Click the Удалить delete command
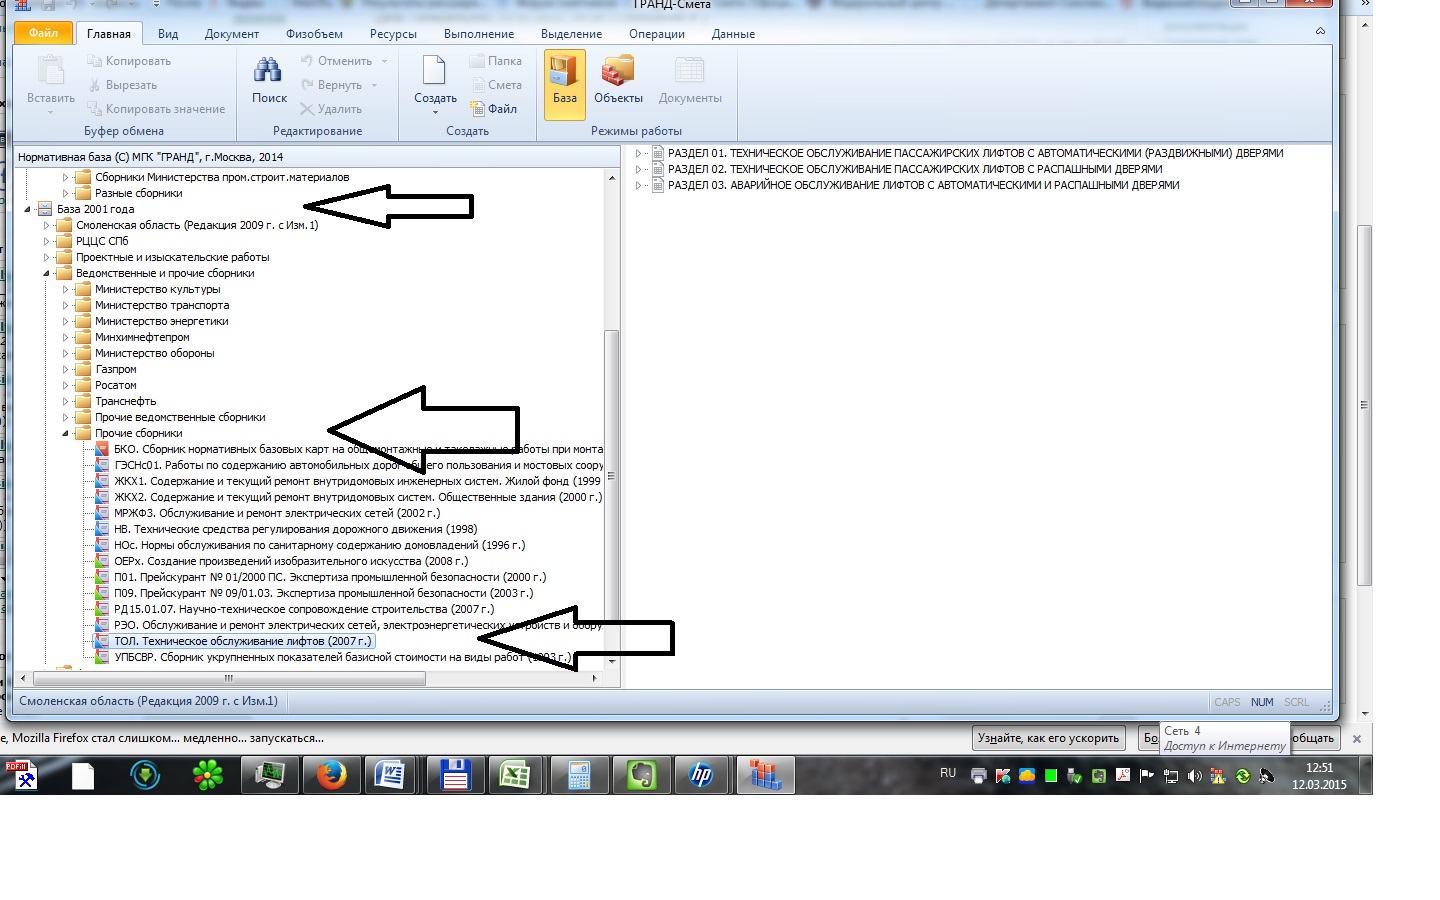Image resolution: width=1440 pixels, height=900 pixels. (x=331, y=109)
